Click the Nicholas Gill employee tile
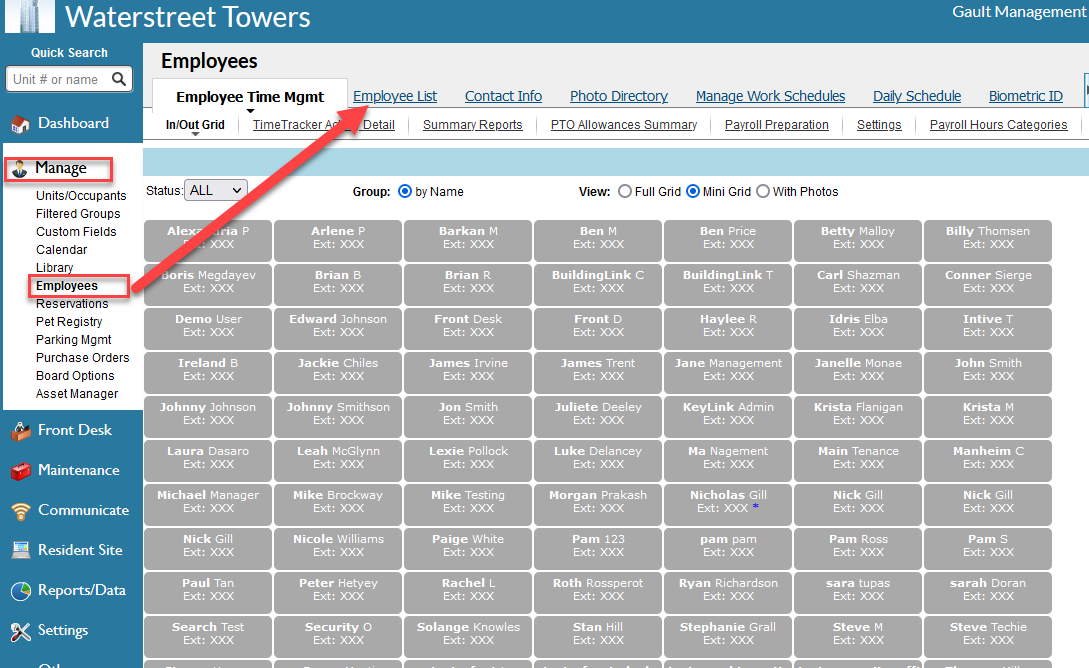 tap(728, 504)
